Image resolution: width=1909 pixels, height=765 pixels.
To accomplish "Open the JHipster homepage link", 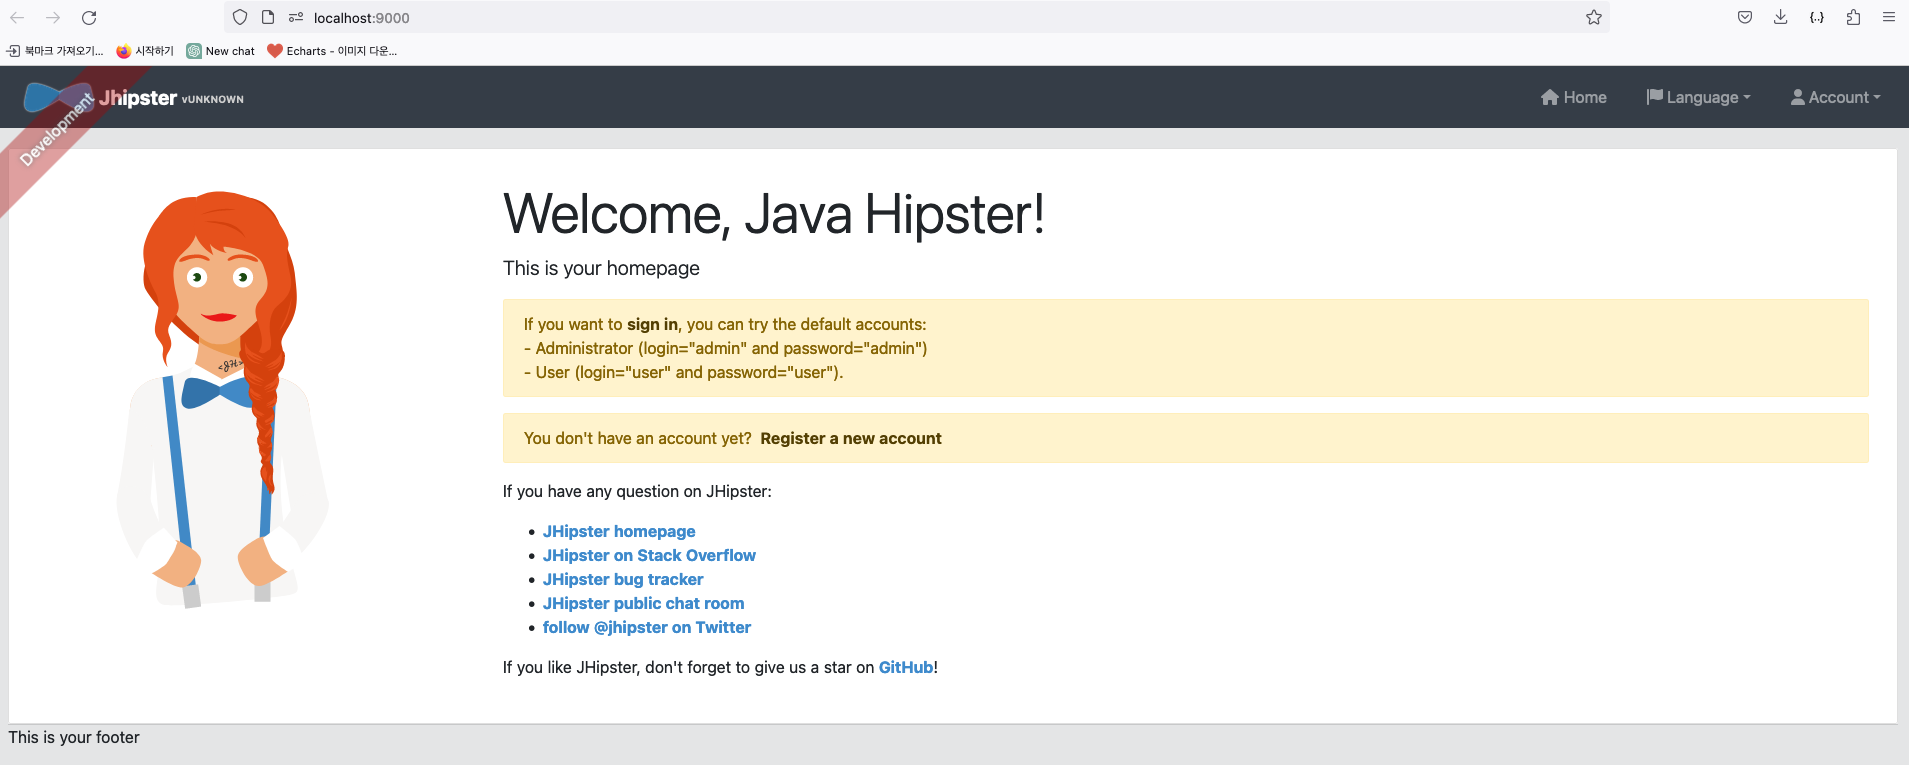I will (x=619, y=531).
